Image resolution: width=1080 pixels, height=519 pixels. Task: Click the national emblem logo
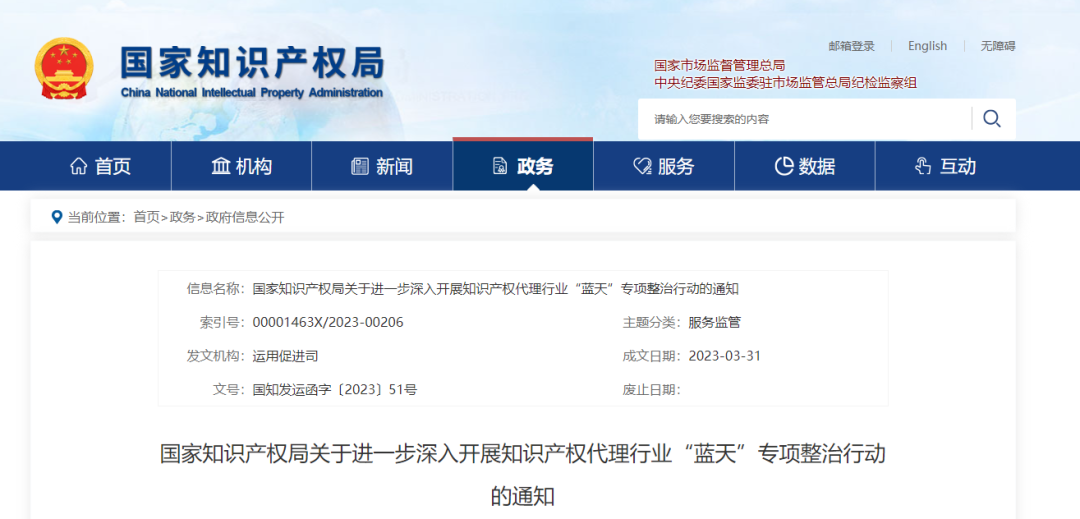coord(63,69)
